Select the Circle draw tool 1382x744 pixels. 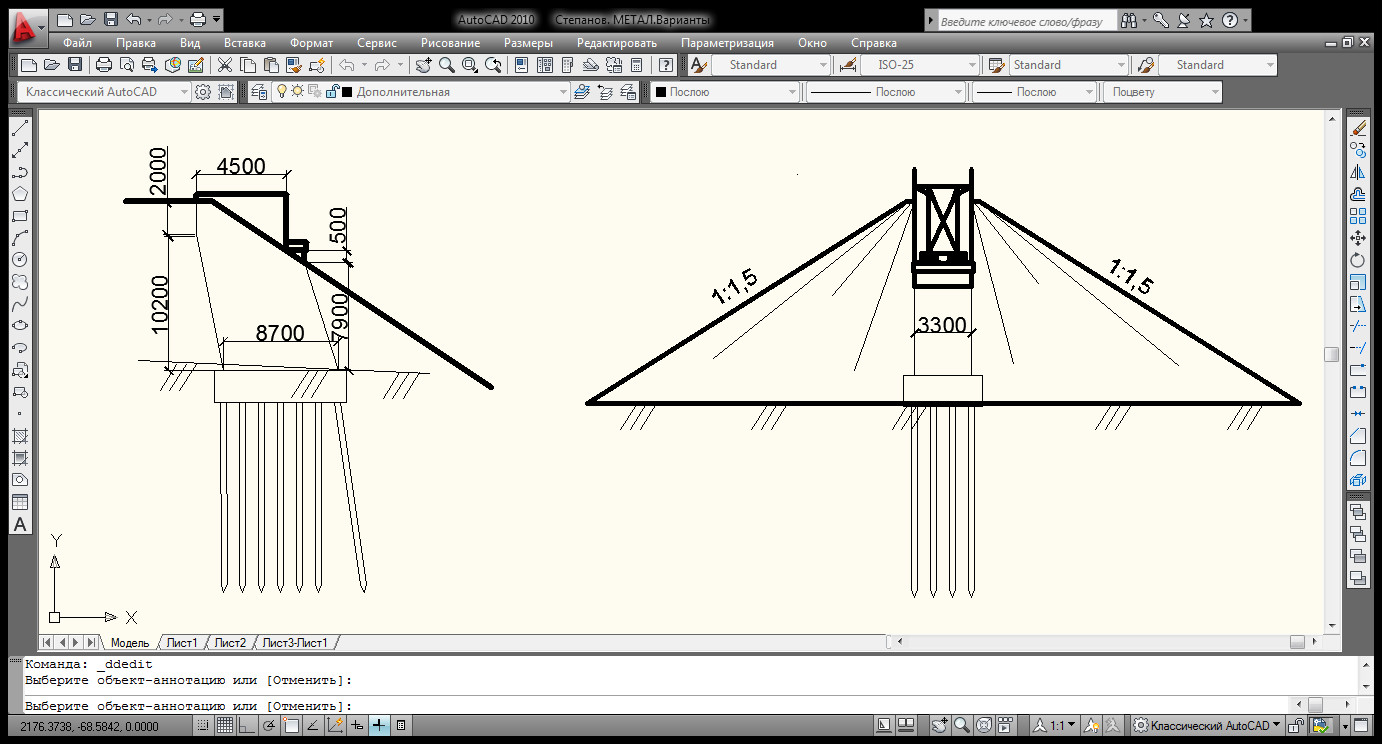20,260
